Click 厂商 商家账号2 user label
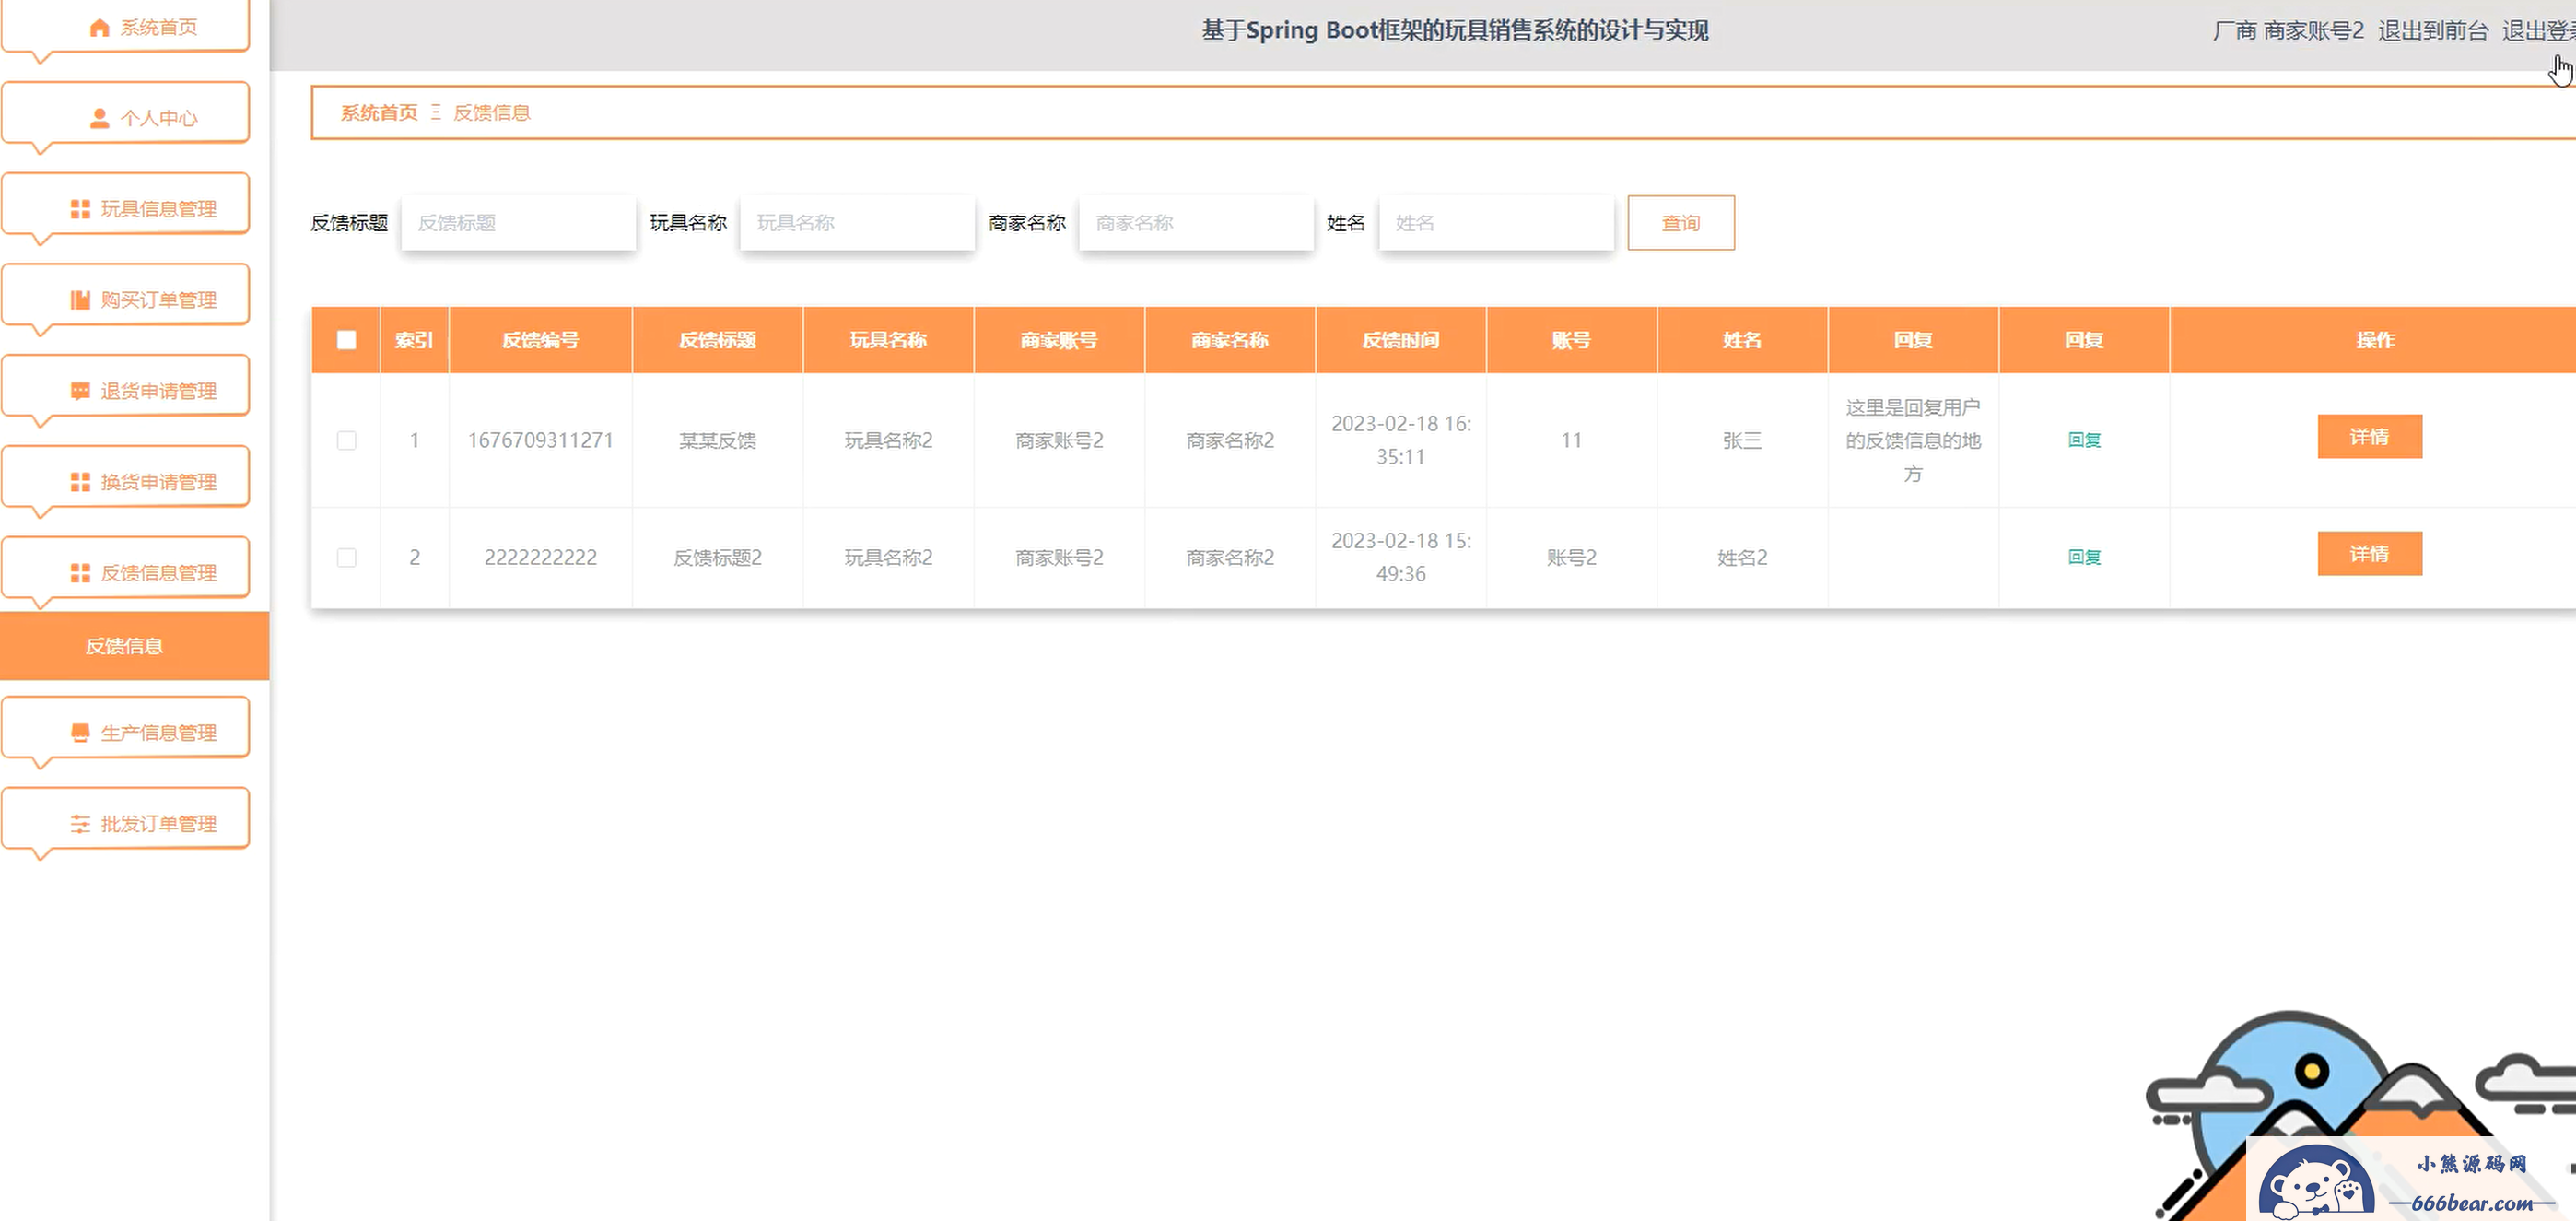 point(2288,31)
